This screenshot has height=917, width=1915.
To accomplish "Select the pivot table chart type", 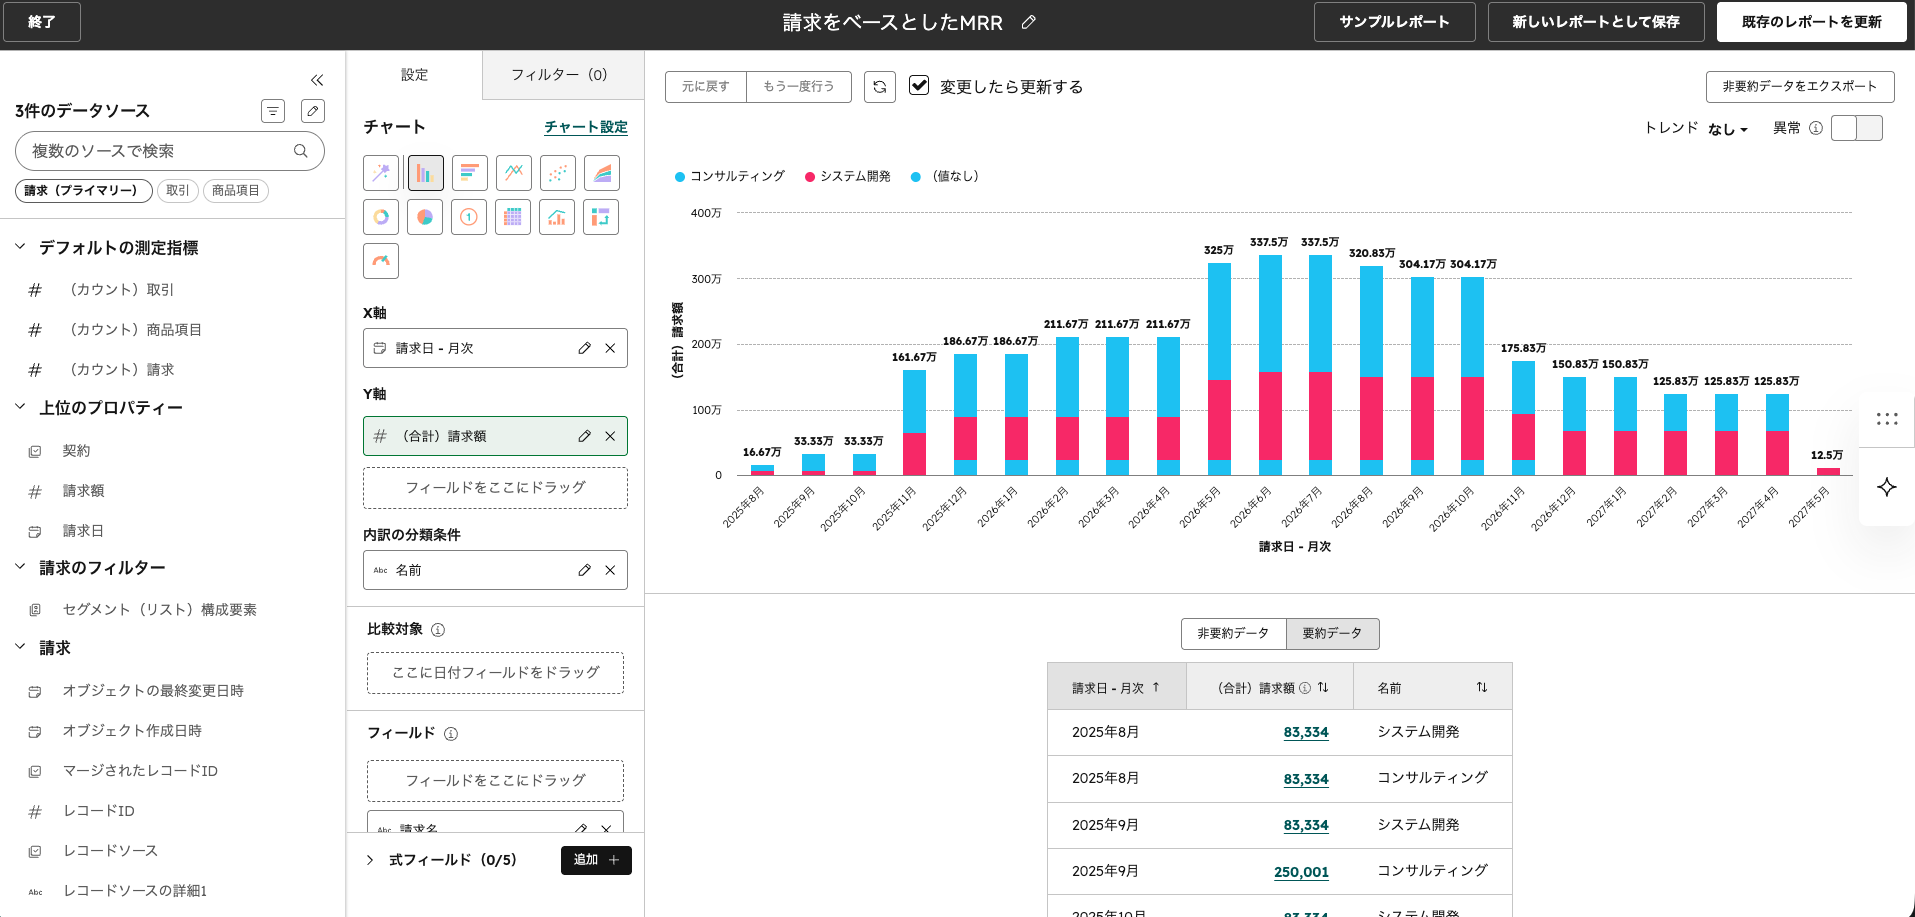I will point(601,217).
